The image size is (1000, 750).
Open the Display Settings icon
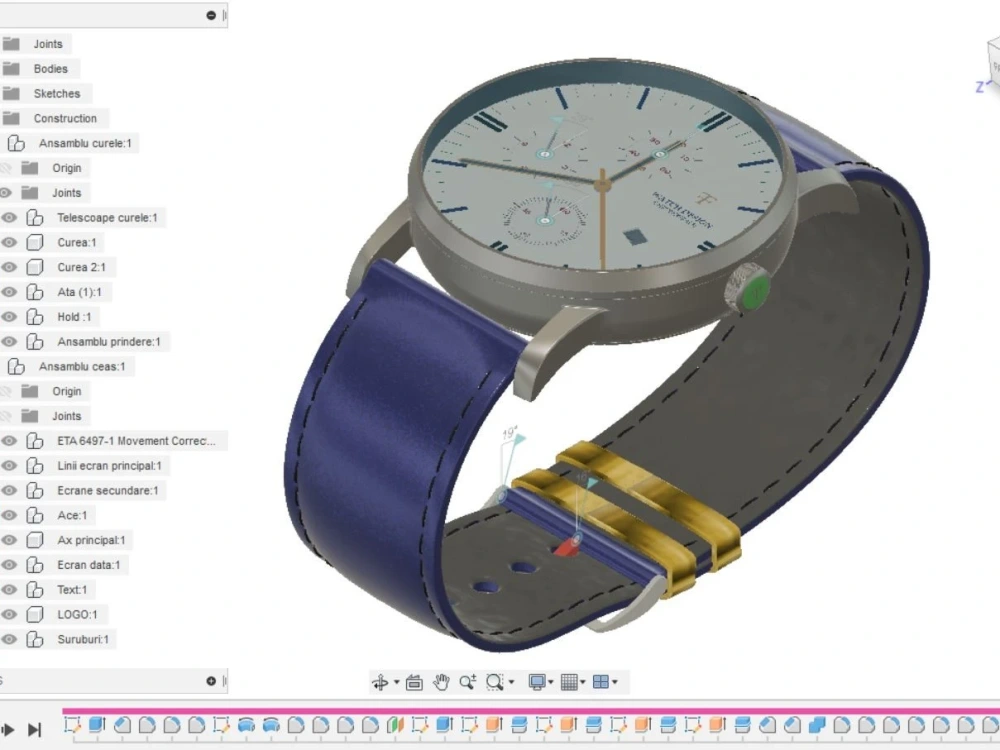[538, 681]
